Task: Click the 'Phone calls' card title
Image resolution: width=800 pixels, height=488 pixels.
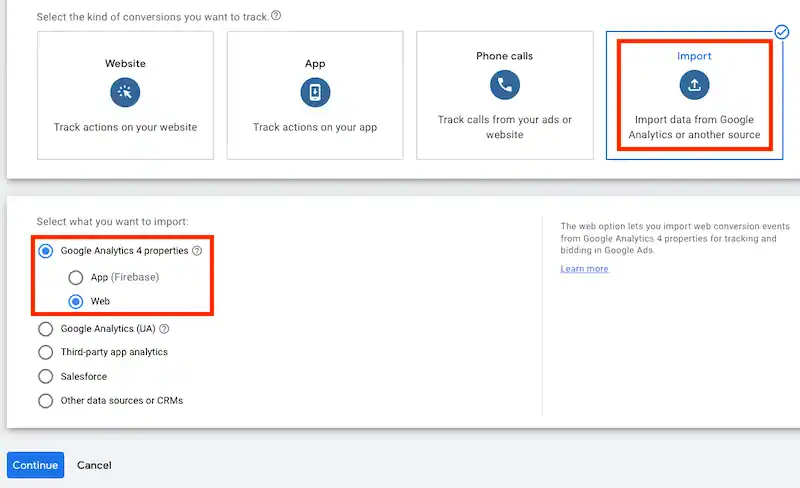Action: 505,56
